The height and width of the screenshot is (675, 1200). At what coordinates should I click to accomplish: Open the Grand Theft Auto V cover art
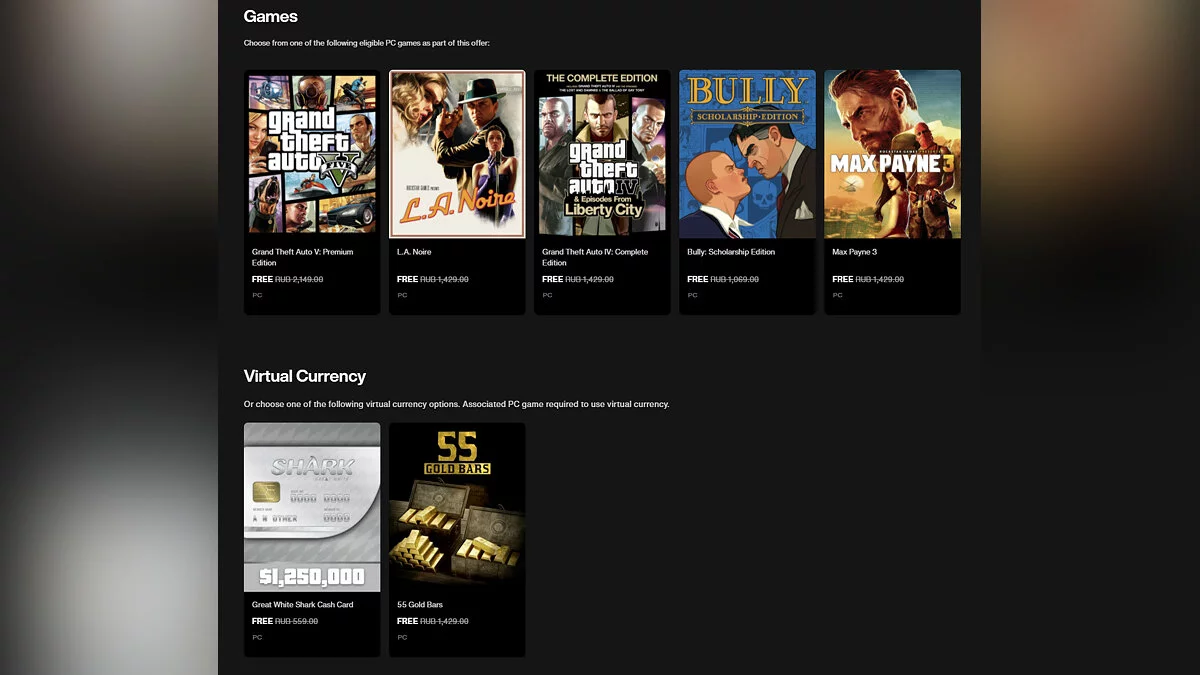pyautogui.click(x=312, y=154)
